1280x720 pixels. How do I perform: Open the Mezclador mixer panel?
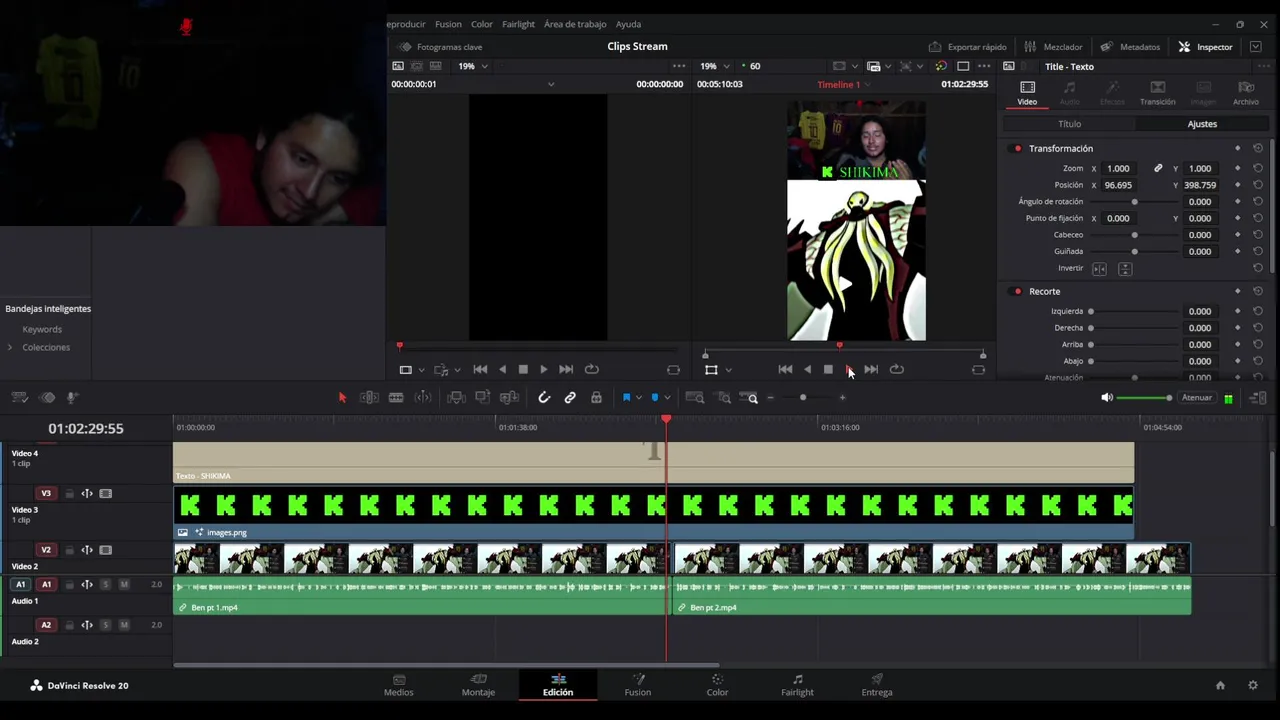click(1053, 47)
